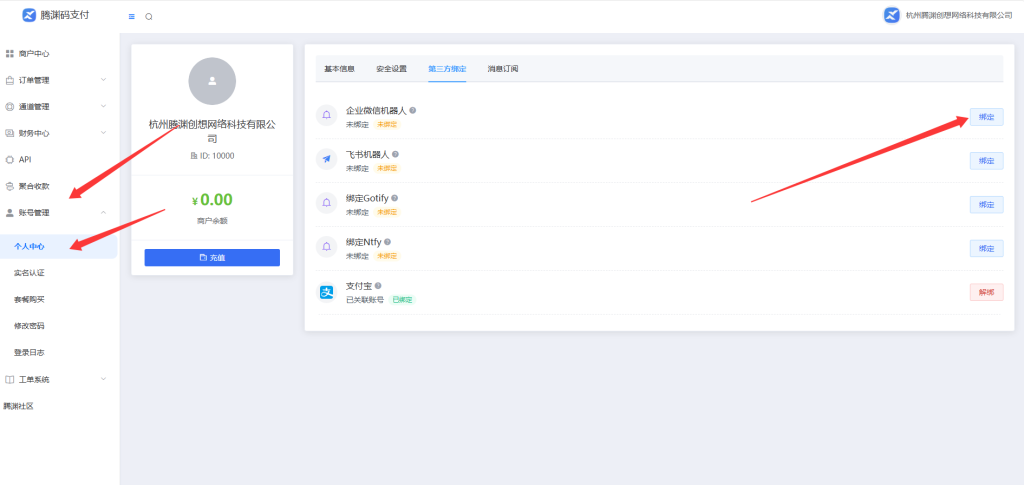Click help icon next to 绑定Gotify

tap(394, 198)
